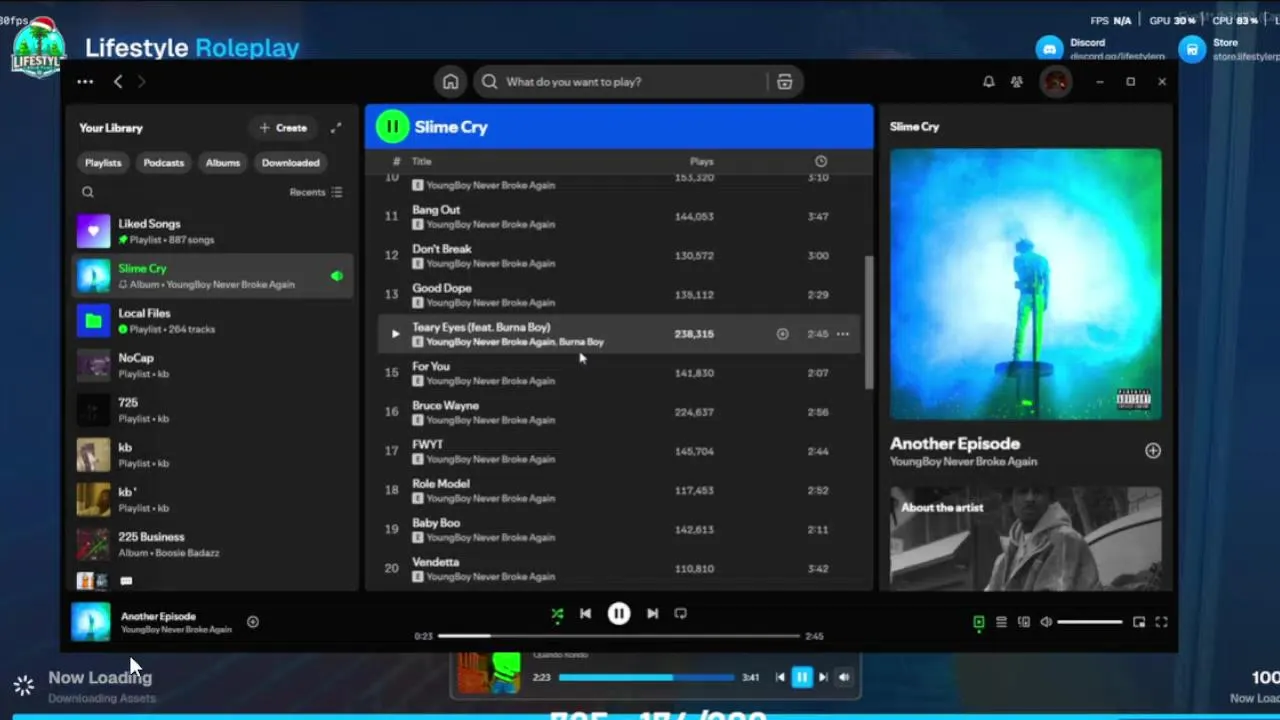1280x720 pixels.
Task: Enter full screen player icon
Action: point(1161,622)
